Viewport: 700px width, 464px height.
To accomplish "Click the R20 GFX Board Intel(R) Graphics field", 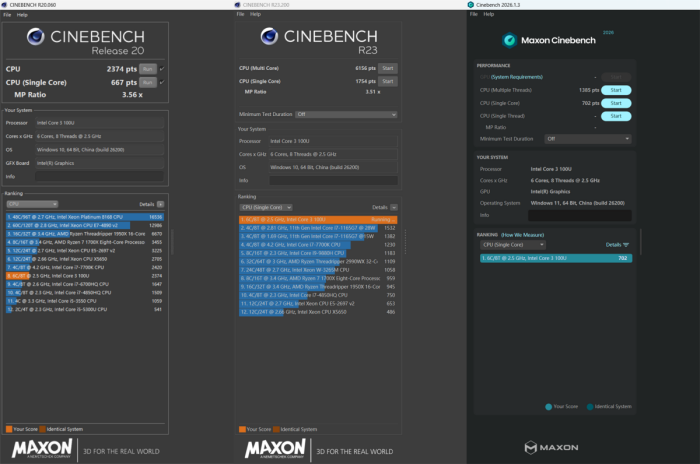I will point(99,163).
